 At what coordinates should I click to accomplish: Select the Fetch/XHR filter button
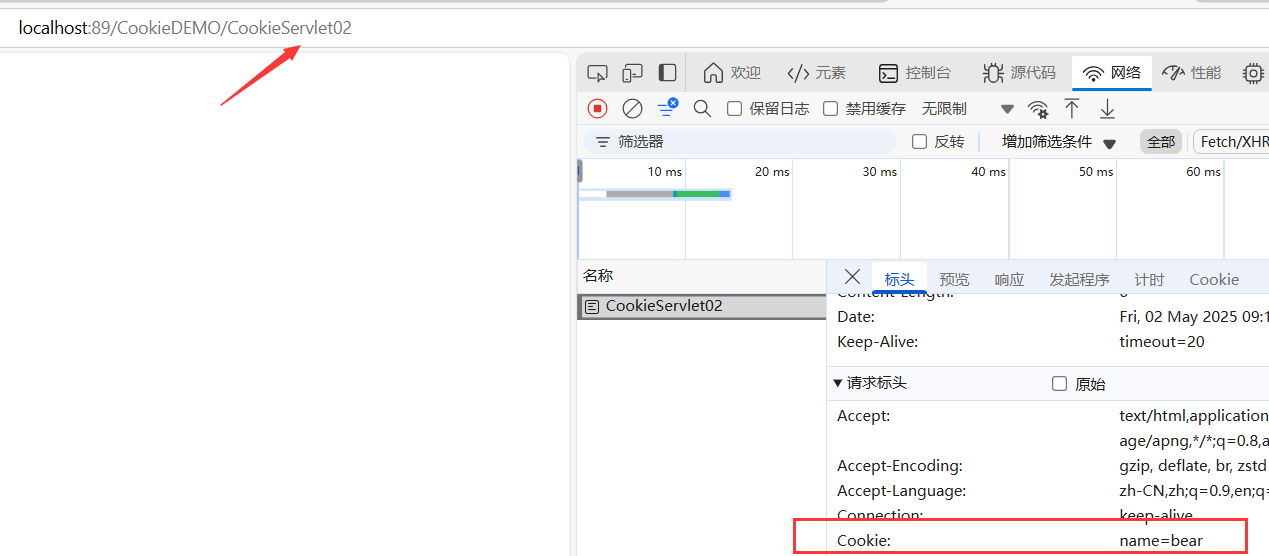click(x=1234, y=142)
